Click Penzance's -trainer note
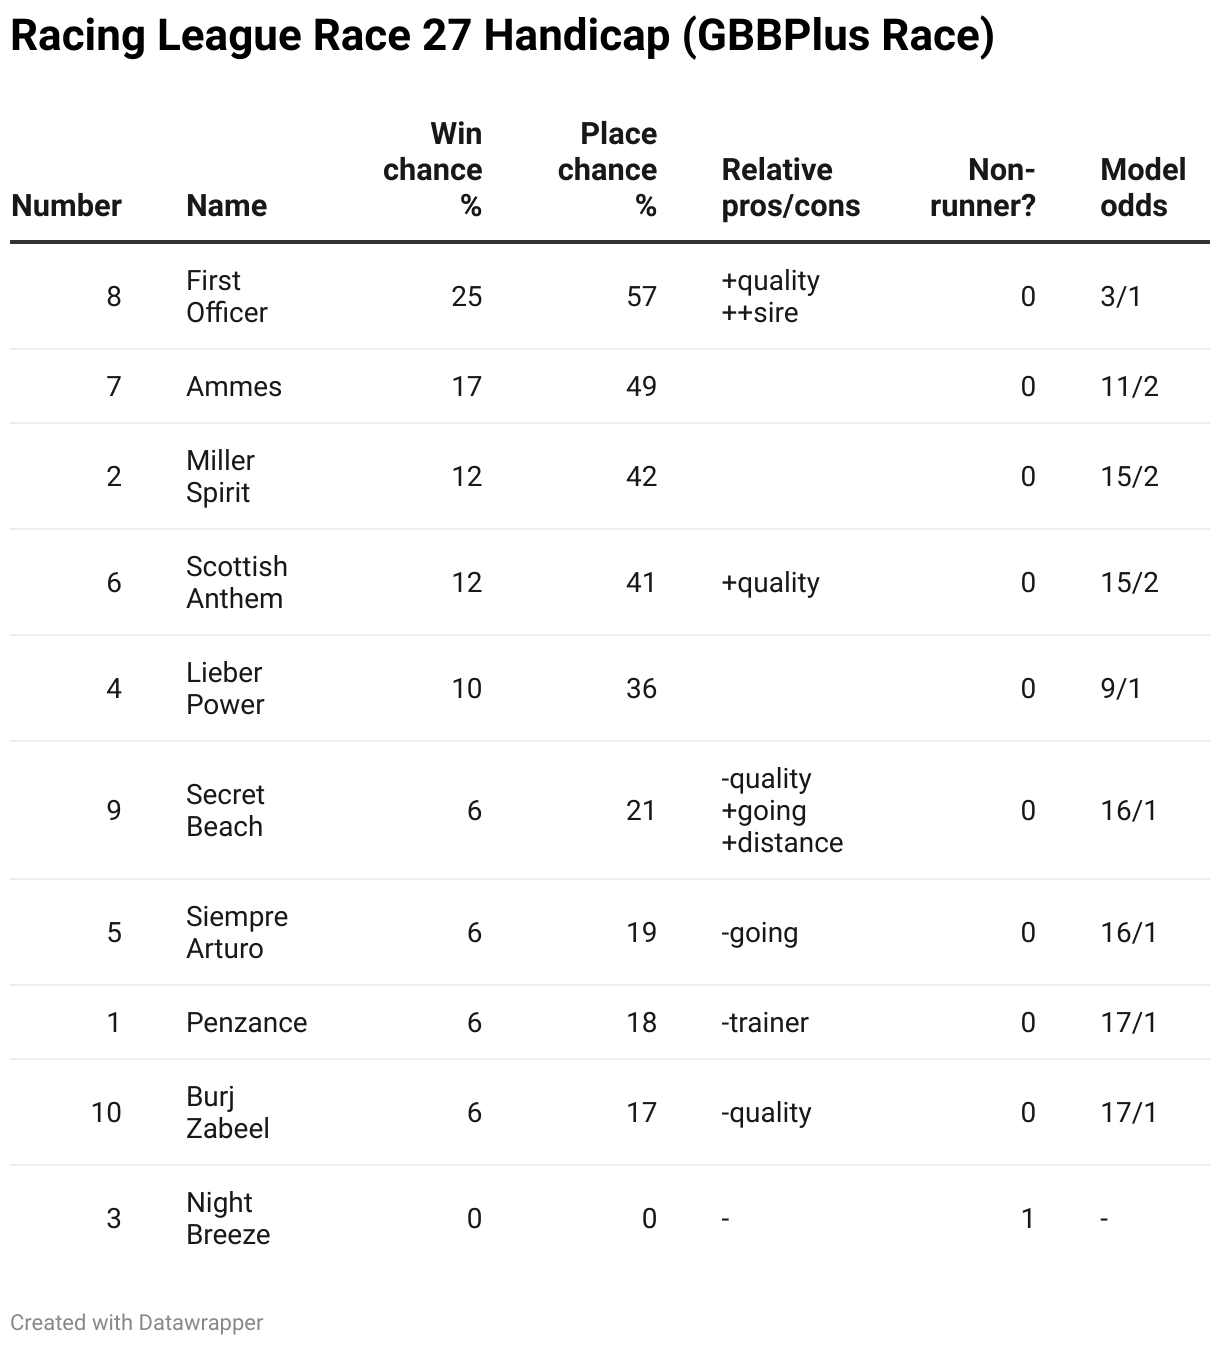Image resolution: width=1220 pixels, height=1346 pixels. click(764, 1022)
